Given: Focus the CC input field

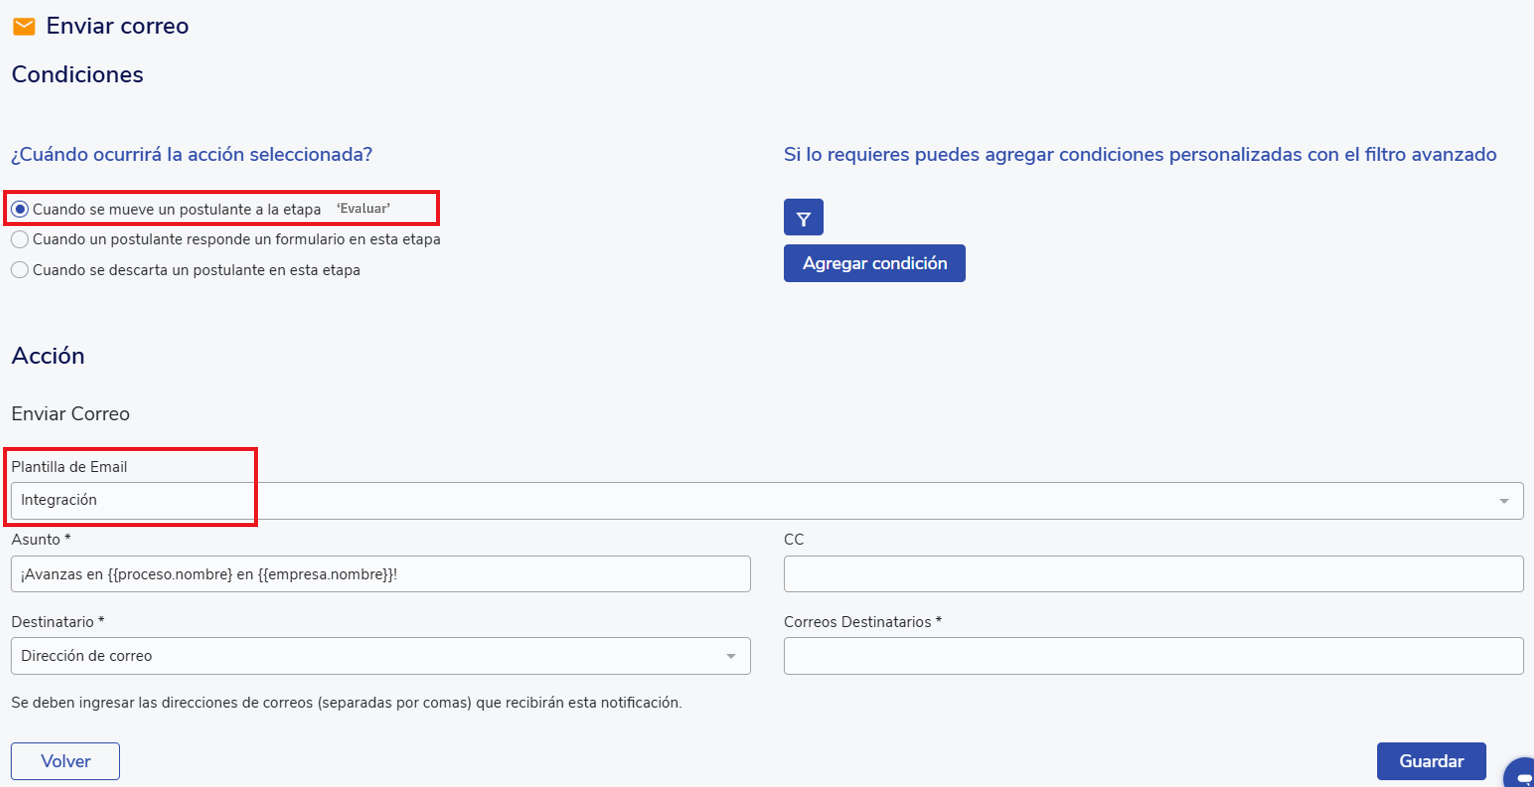Looking at the screenshot, I should pyautogui.click(x=1153, y=574).
